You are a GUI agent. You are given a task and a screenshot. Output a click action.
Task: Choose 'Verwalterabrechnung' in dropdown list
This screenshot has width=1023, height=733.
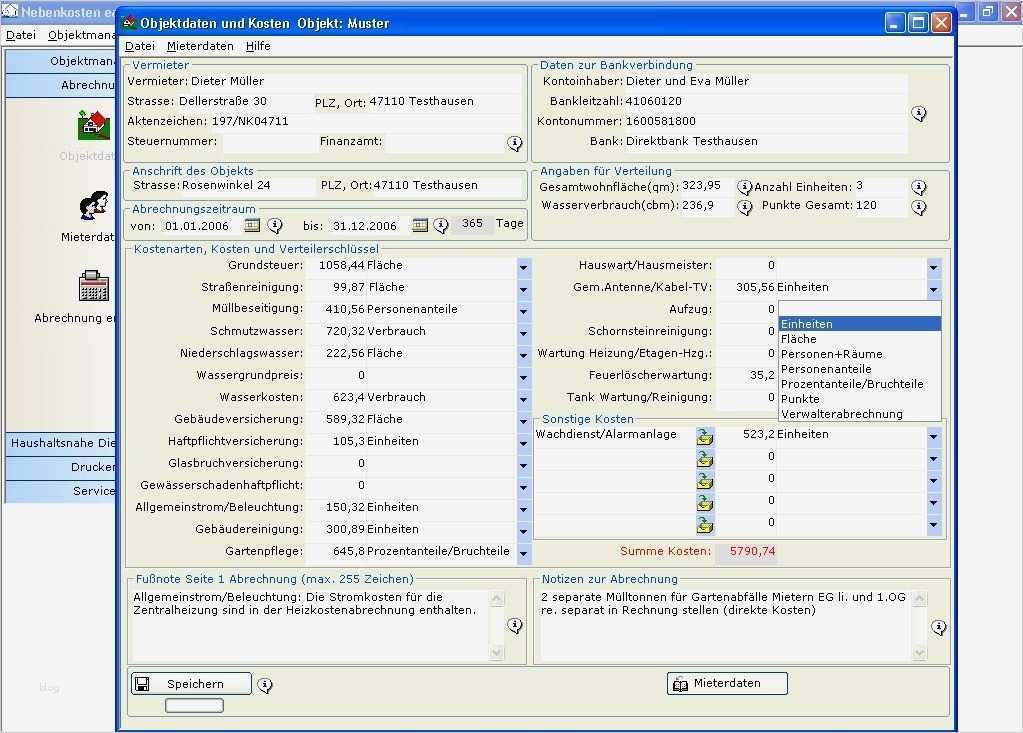[x=859, y=414]
